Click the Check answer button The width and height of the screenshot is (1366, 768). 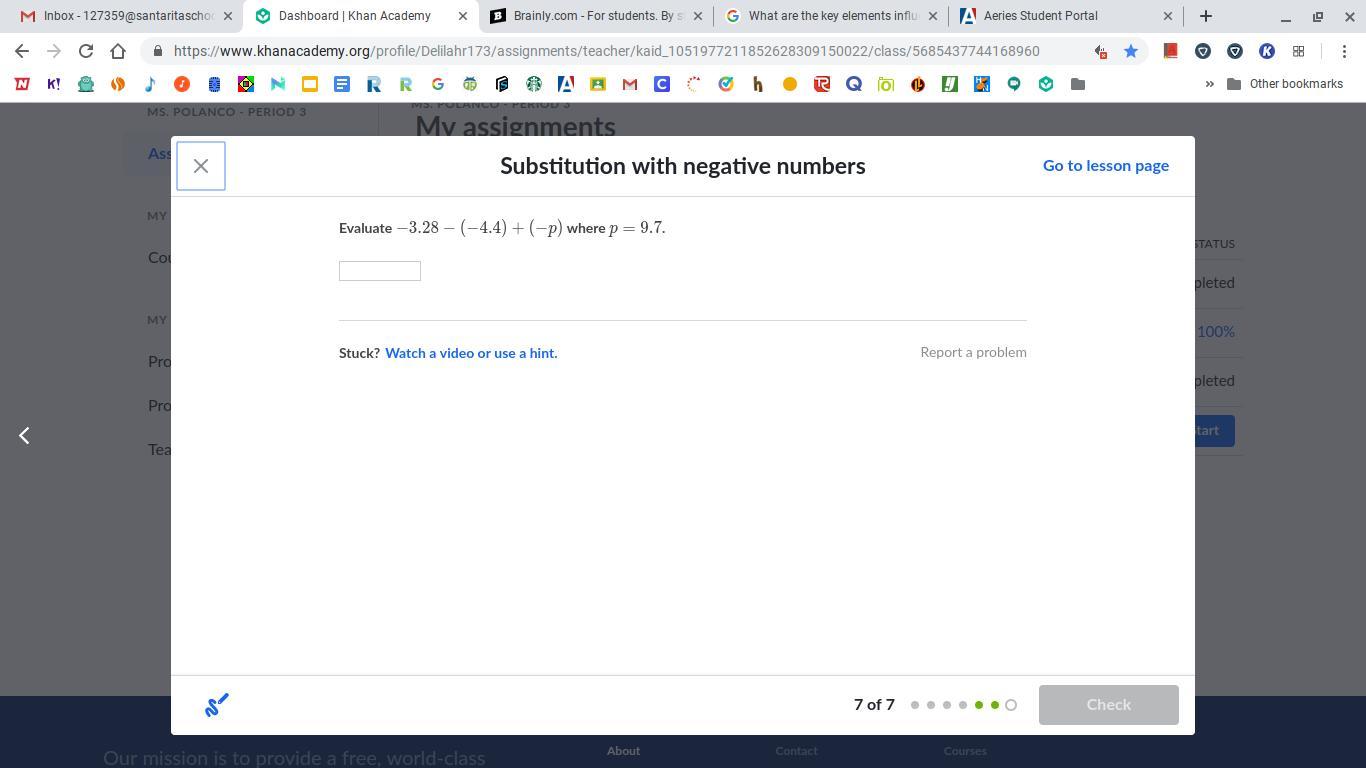(1109, 705)
